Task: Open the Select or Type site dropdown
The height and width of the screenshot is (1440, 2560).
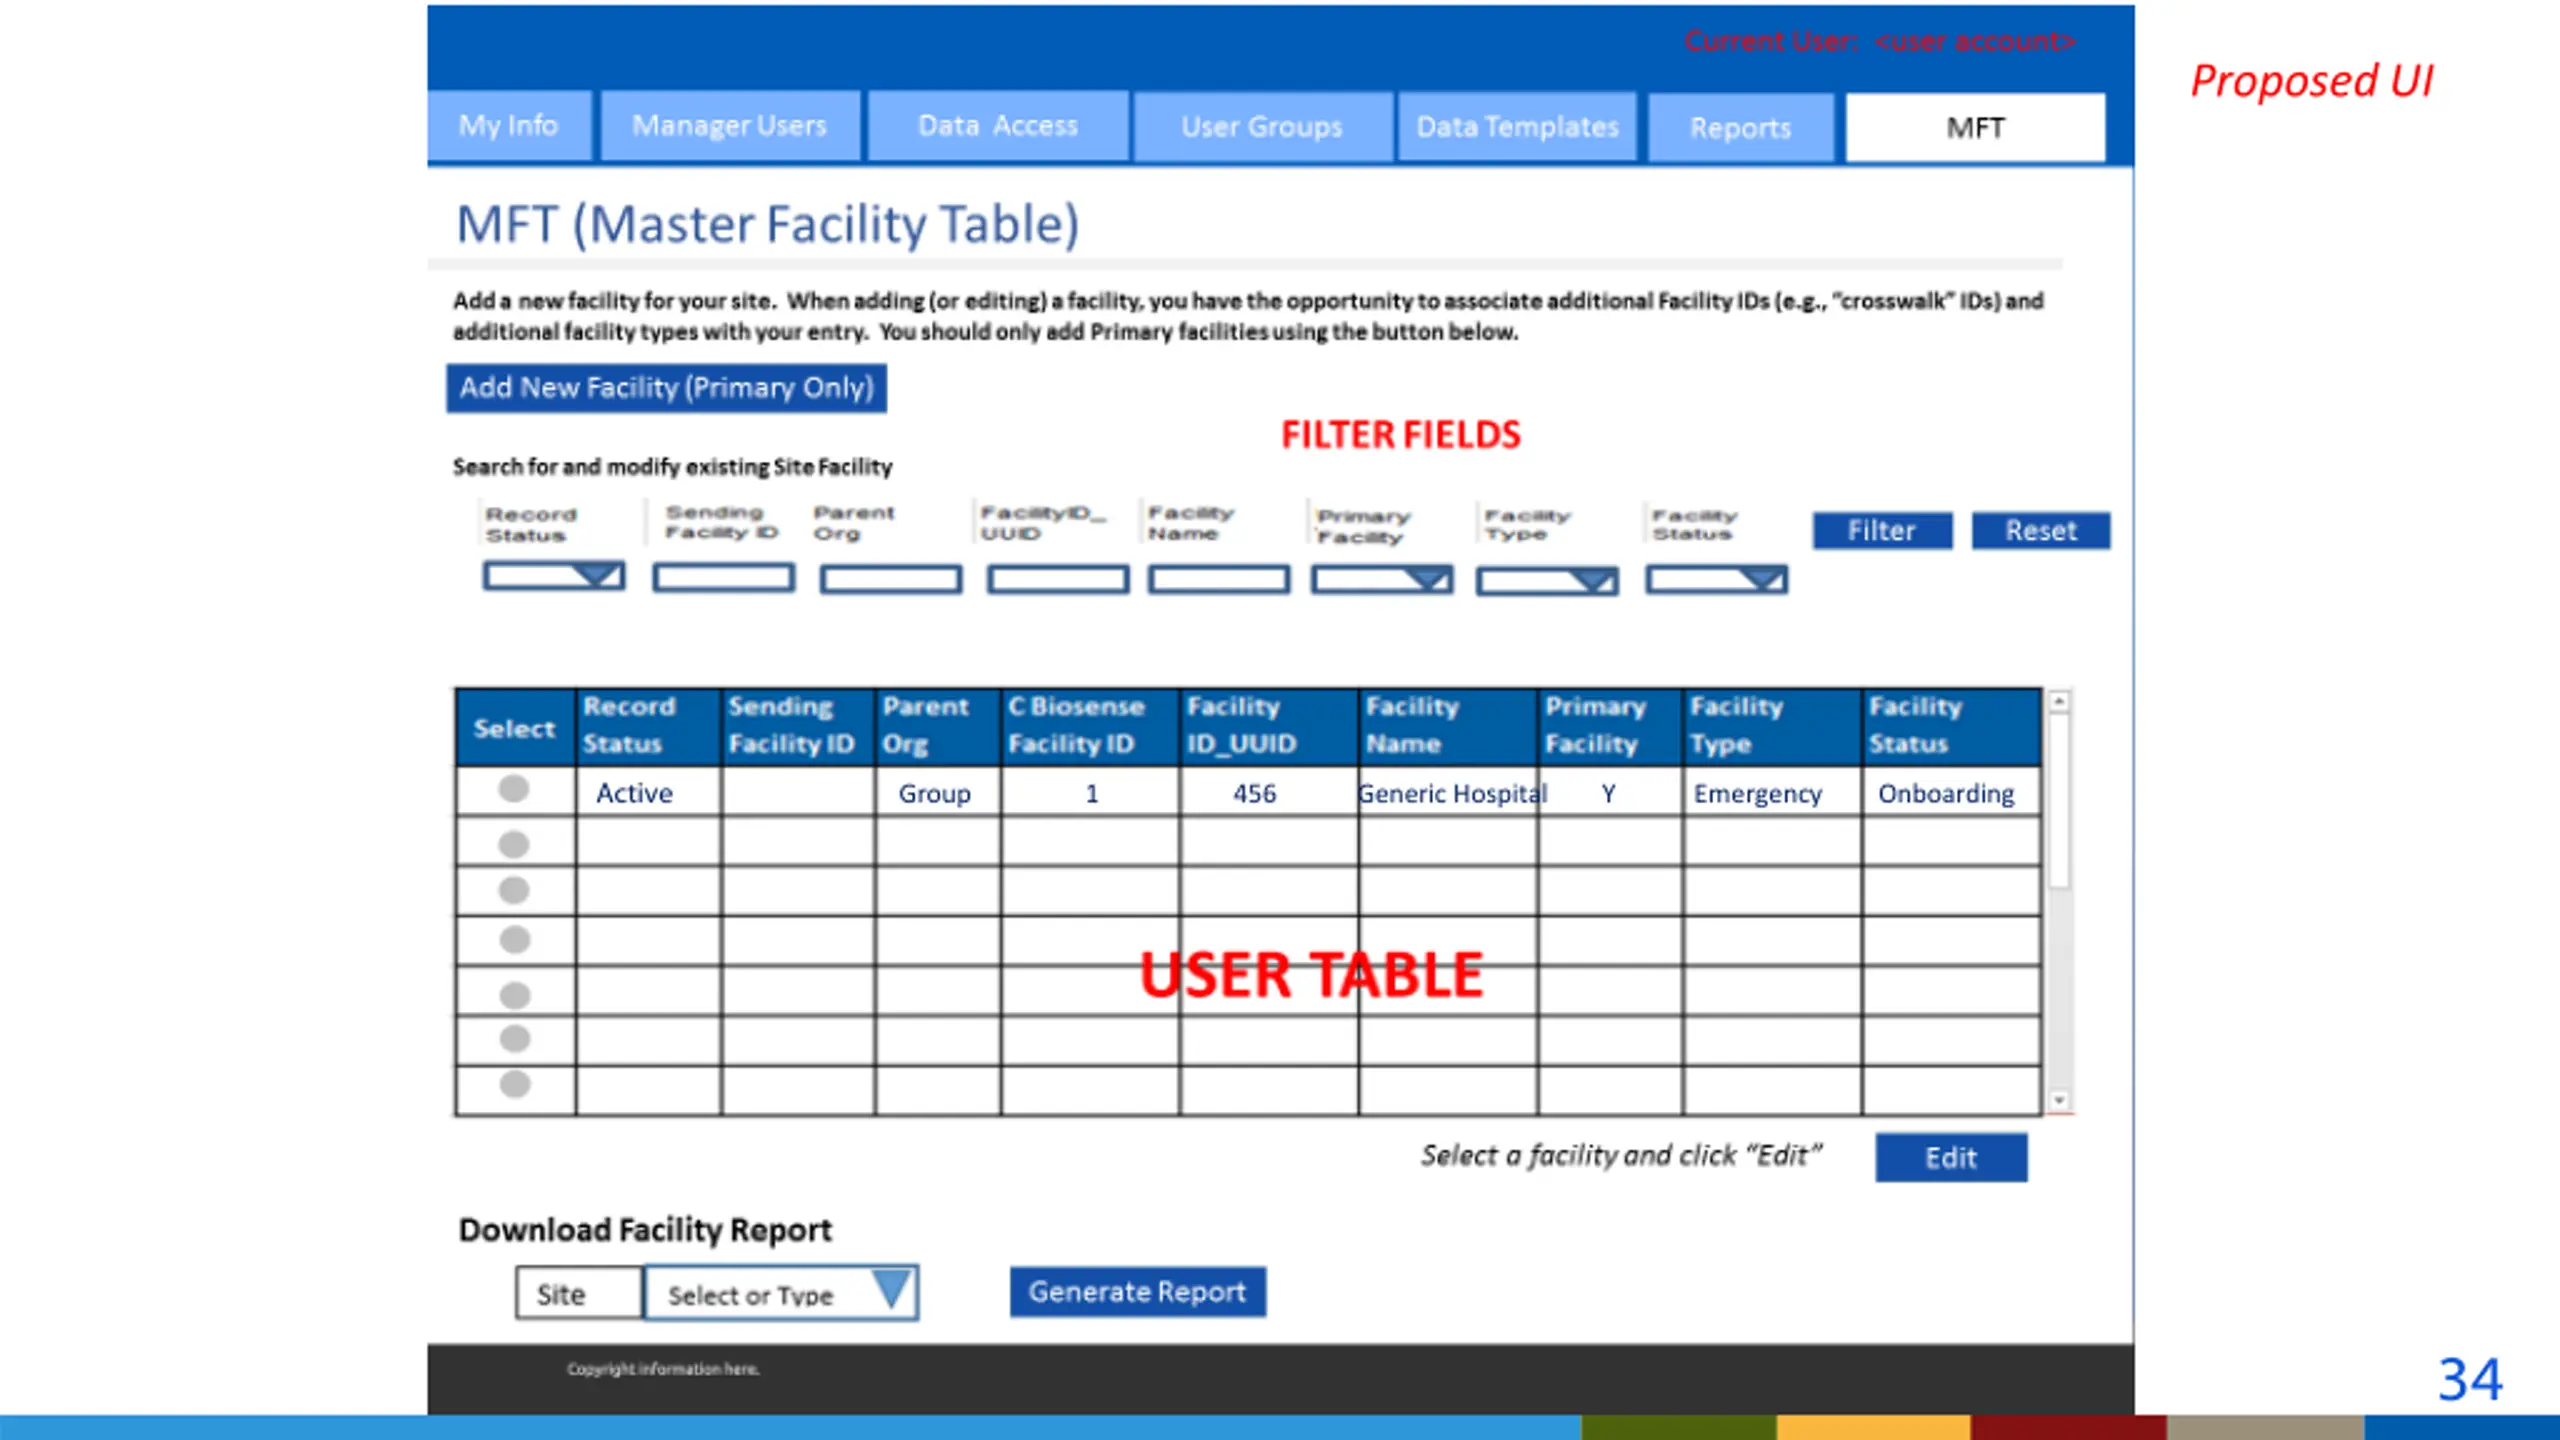Action: [890, 1291]
